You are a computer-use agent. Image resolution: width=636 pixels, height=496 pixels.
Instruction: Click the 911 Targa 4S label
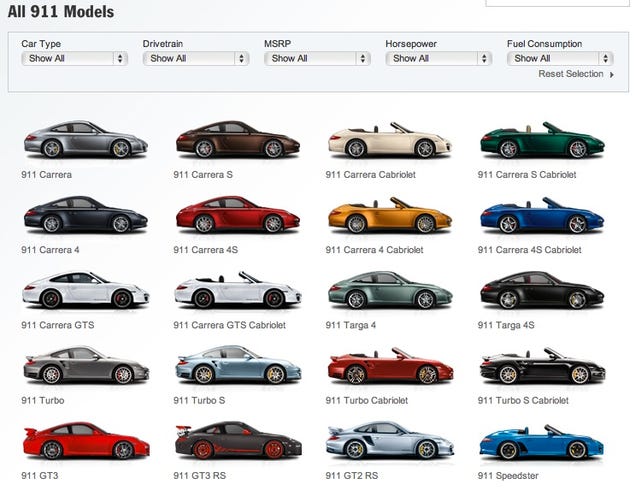point(506,325)
